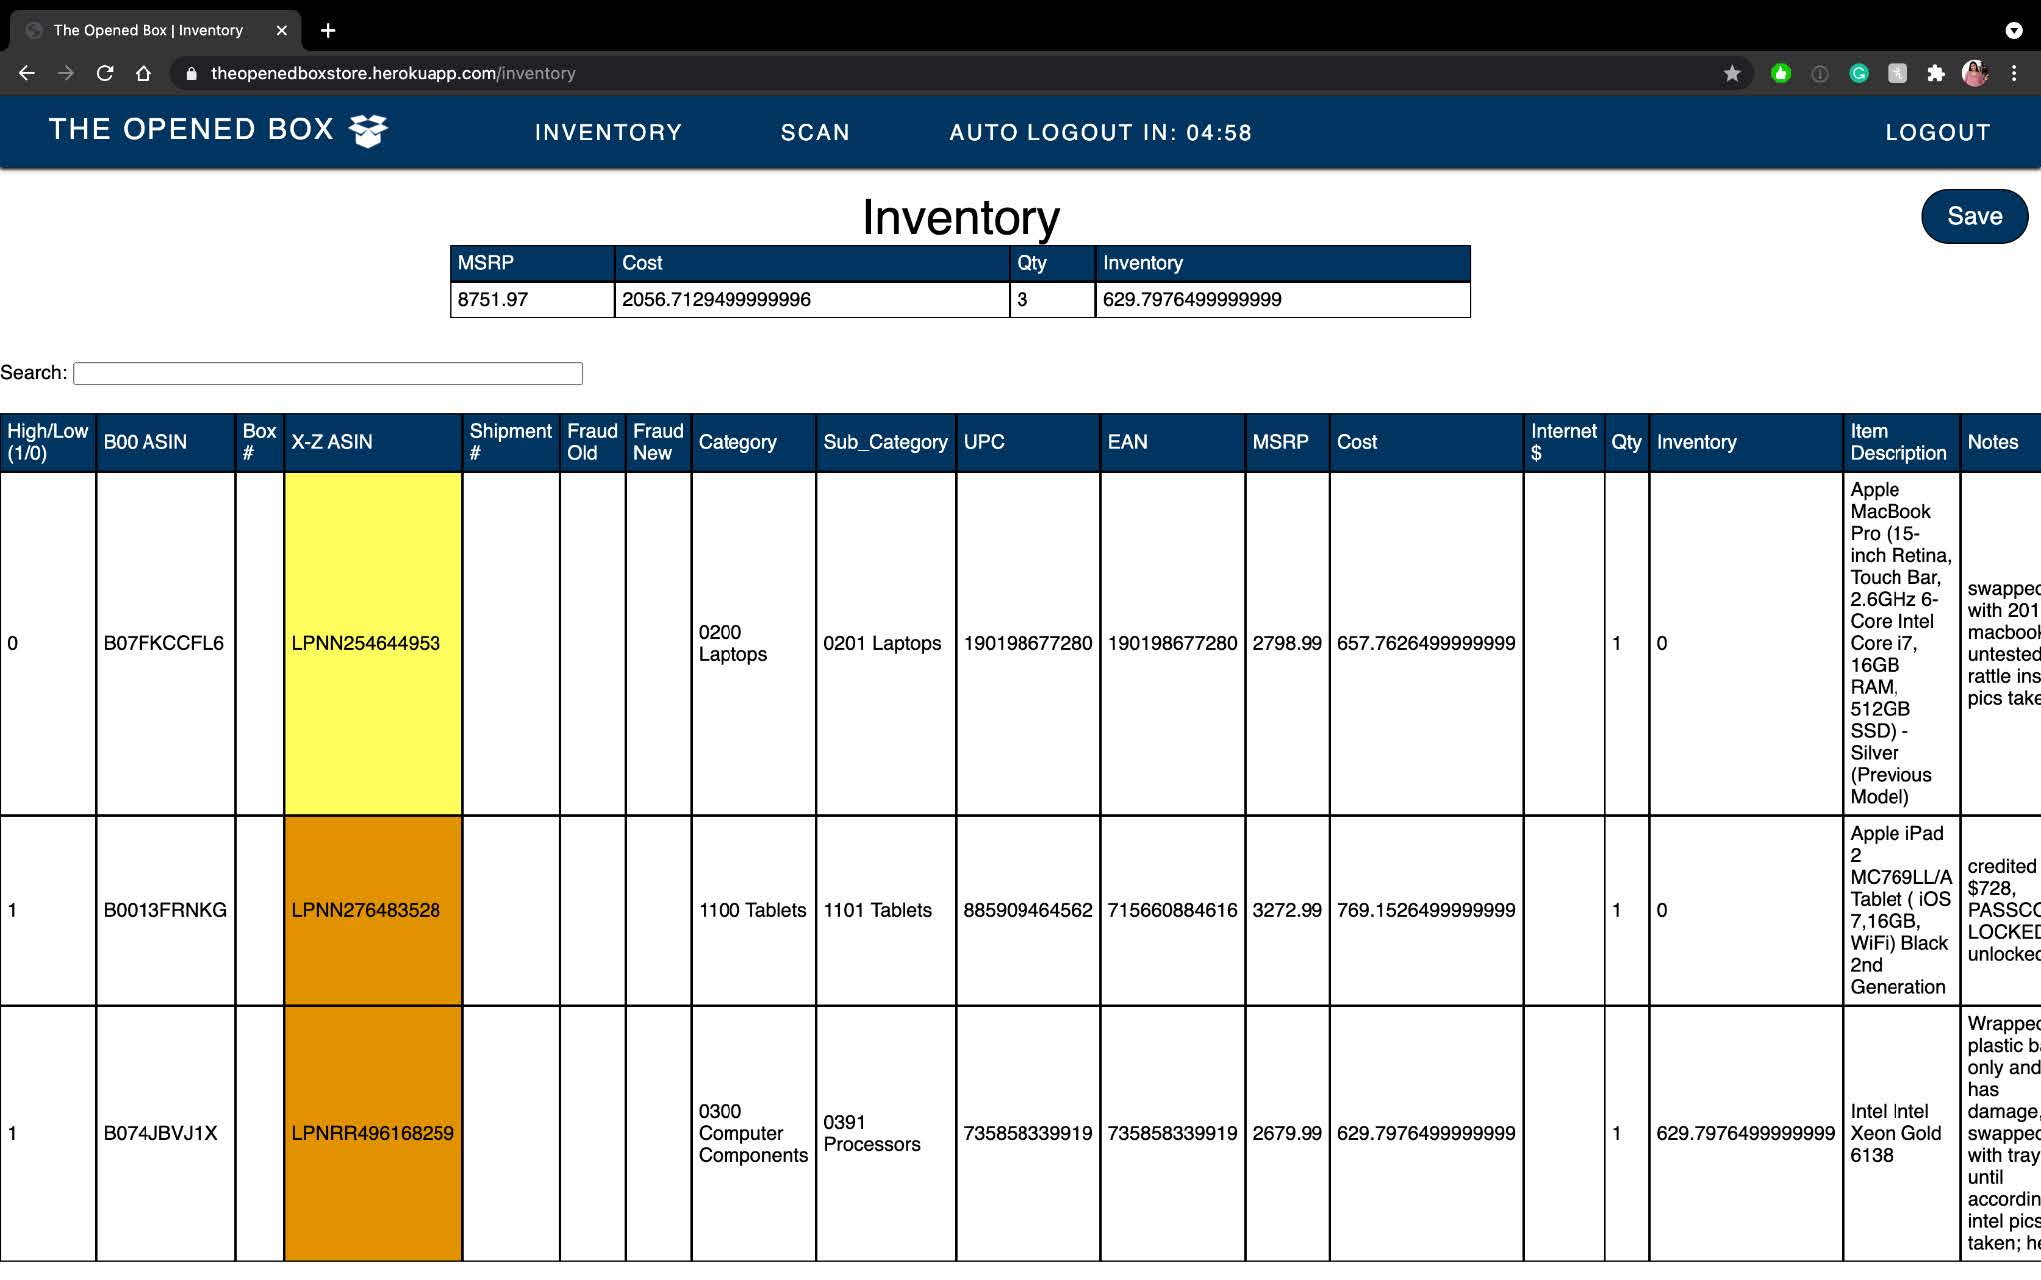The image size is (2041, 1280).
Task: Click the Fraud New column header
Action: 658,442
